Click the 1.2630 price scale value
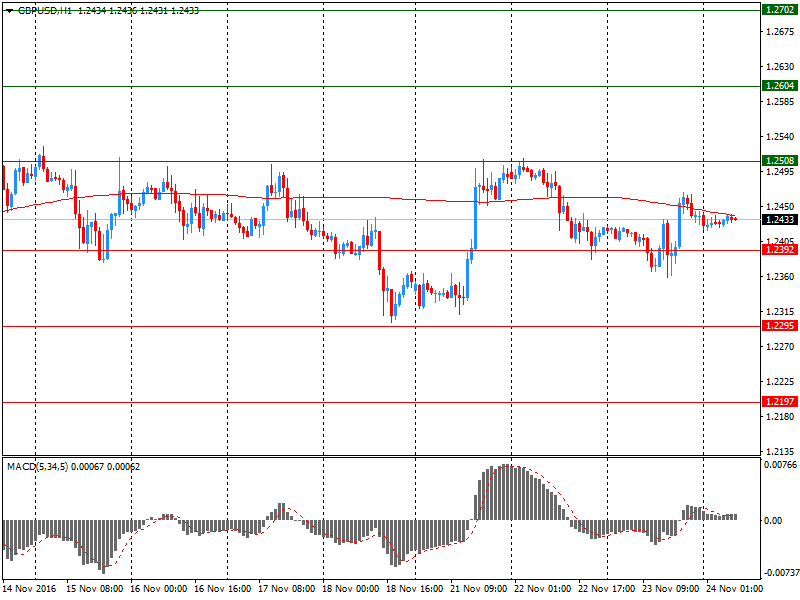 click(x=780, y=67)
